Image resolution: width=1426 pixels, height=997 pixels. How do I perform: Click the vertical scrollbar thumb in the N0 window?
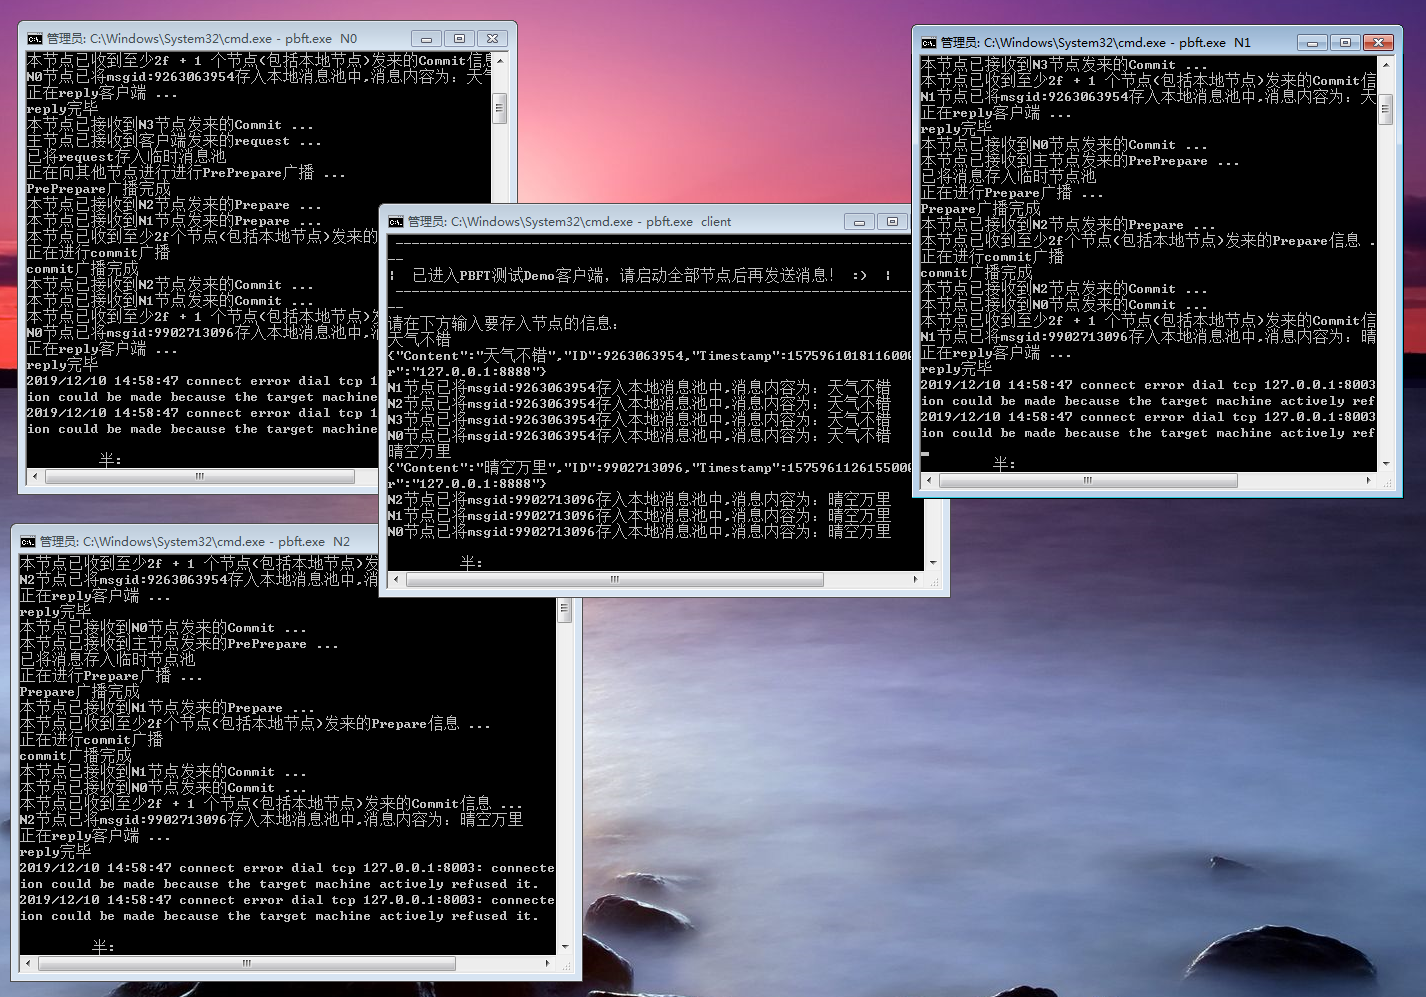(x=500, y=107)
